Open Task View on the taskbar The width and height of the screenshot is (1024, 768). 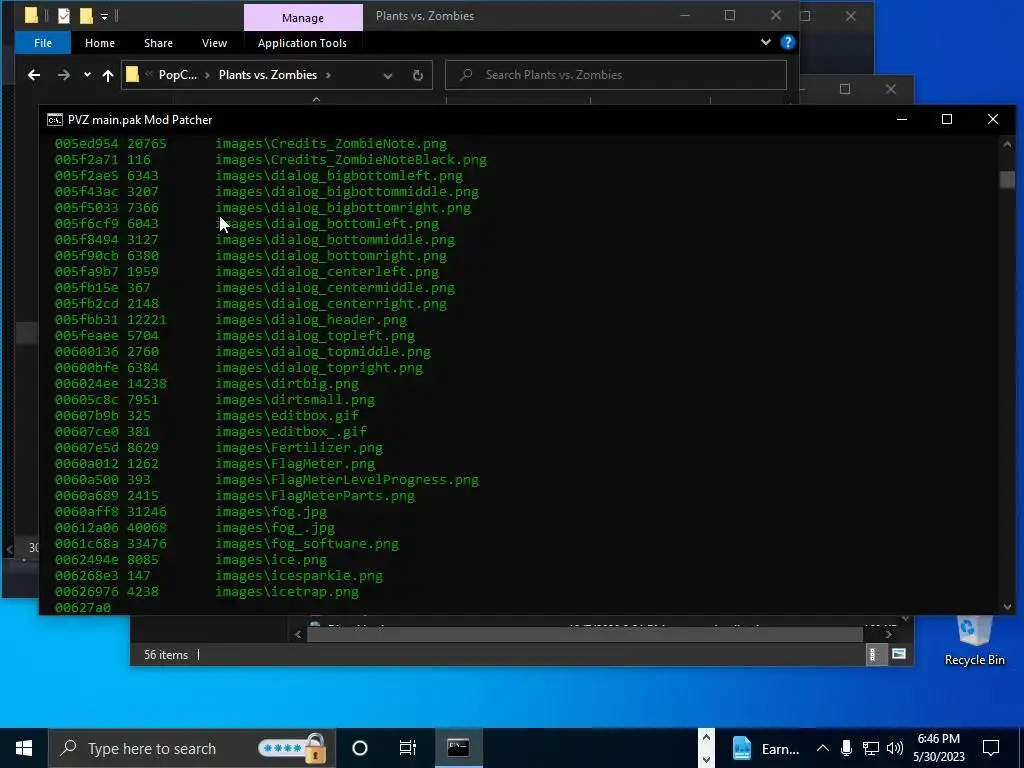coord(408,748)
